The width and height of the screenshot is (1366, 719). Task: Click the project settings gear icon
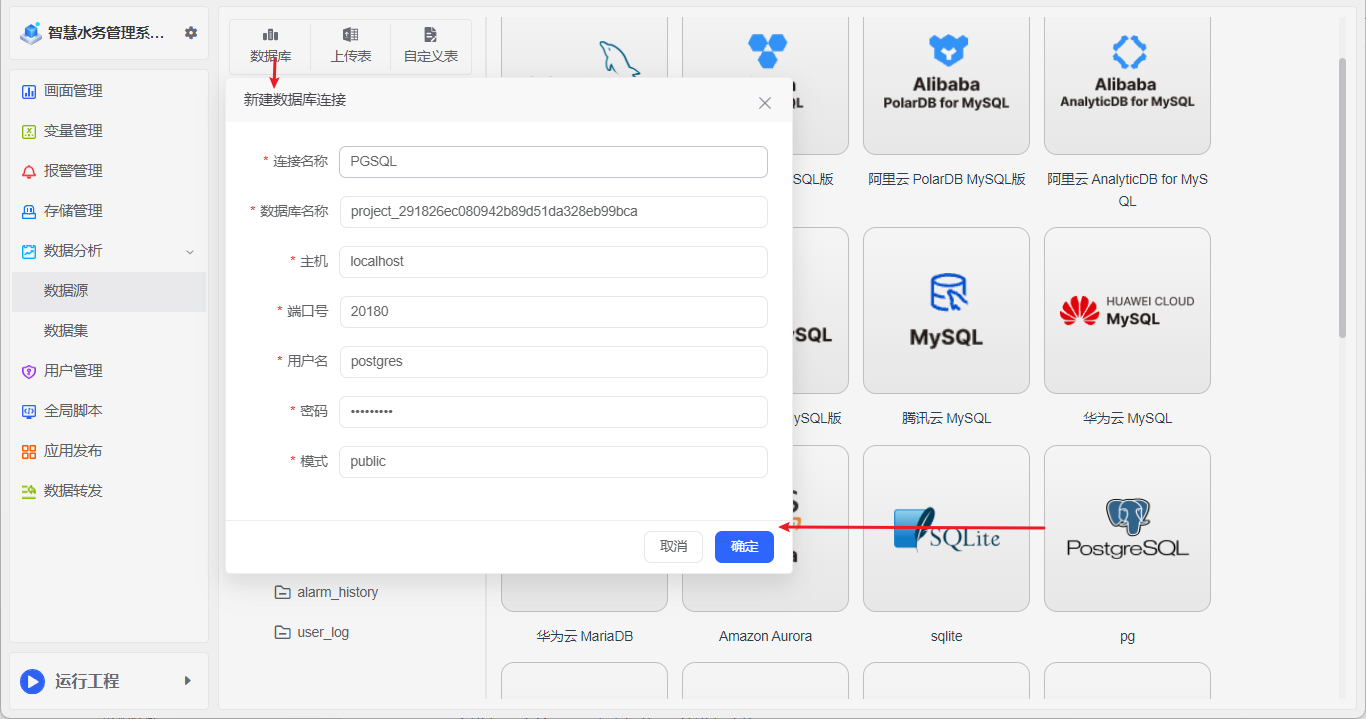[190, 31]
